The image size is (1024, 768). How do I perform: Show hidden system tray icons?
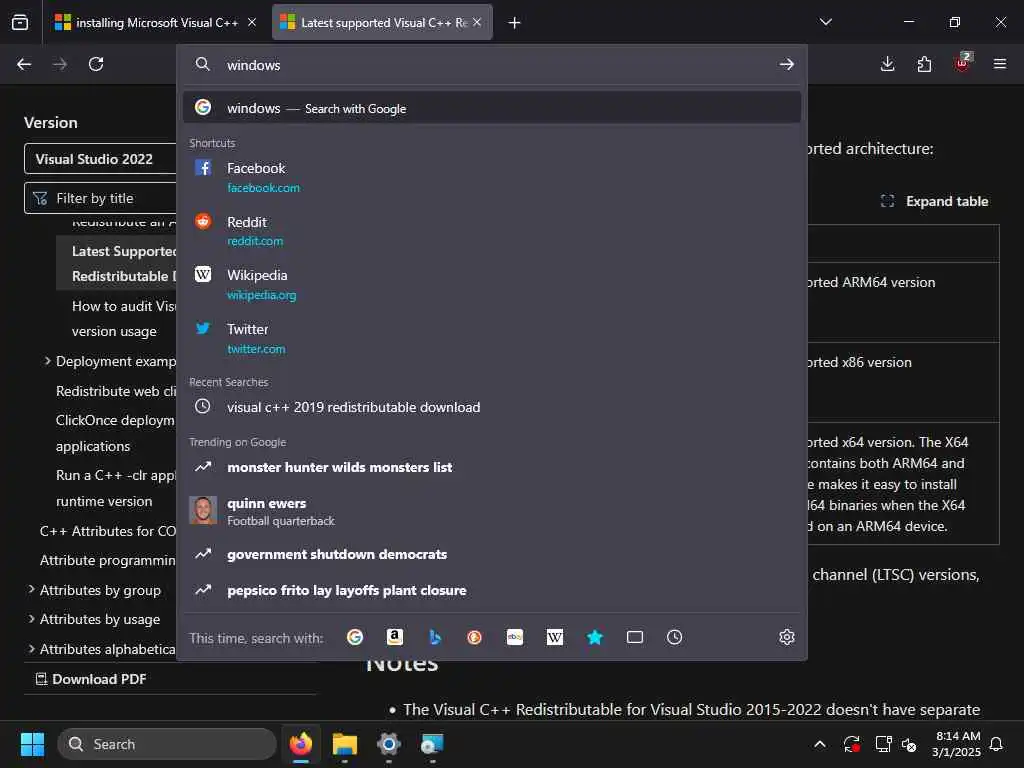coord(820,744)
